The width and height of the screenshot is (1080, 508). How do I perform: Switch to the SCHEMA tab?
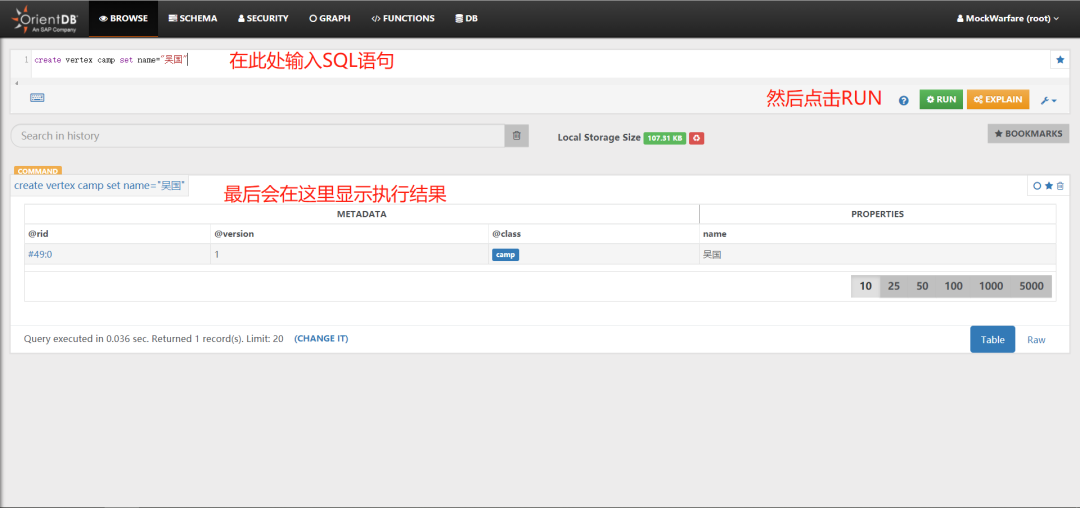[x=193, y=19]
